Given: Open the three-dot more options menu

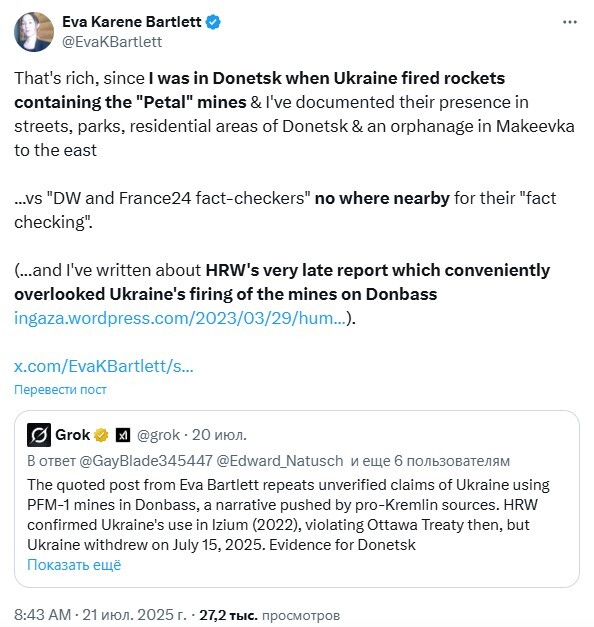Looking at the screenshot, I should (x=570, y=22).
